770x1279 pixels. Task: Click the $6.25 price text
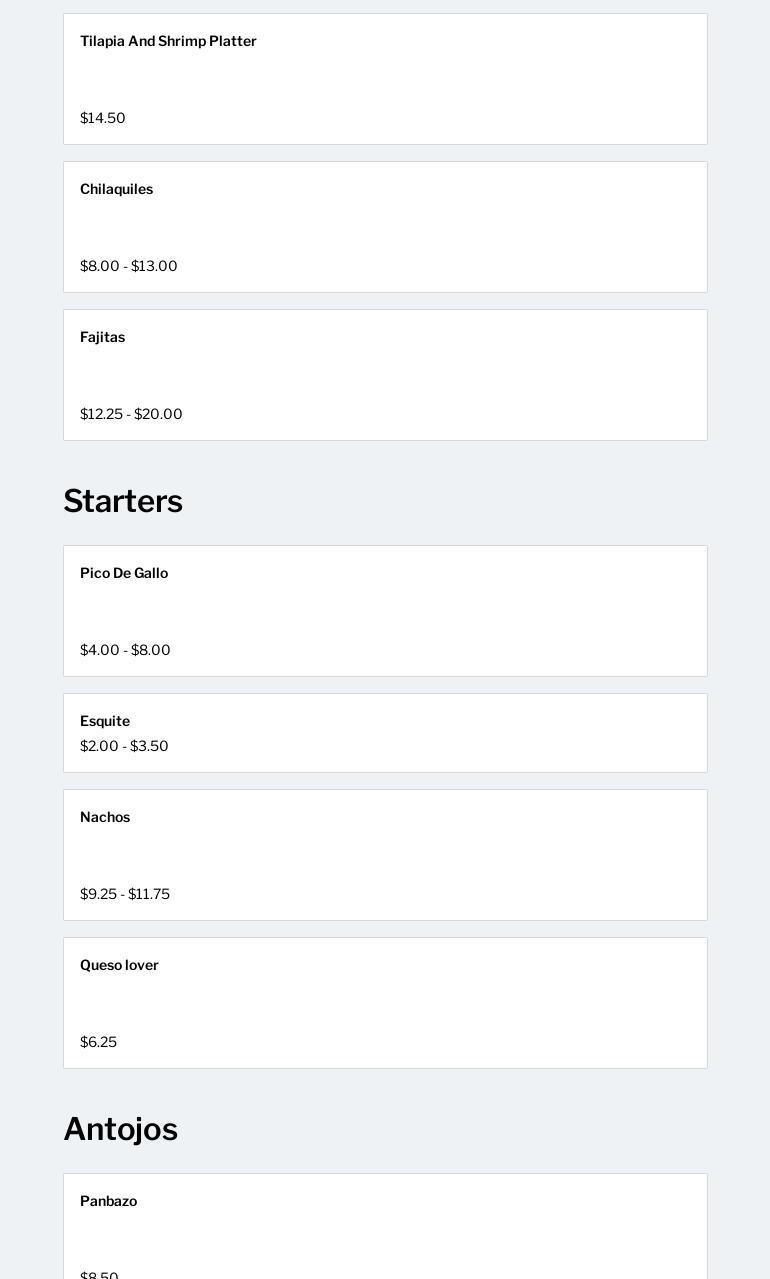pos(98,1042)
